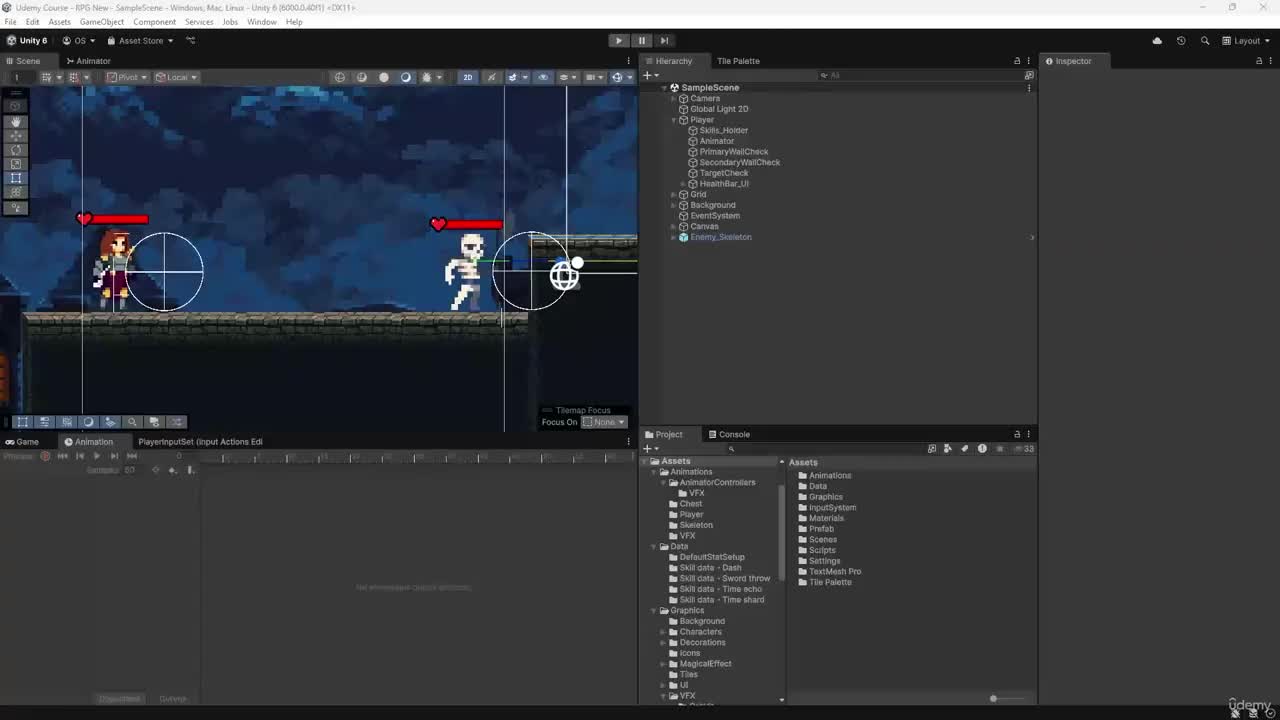Click the Hierarchy search field
1280x720 pixels.
click(920, 75)
